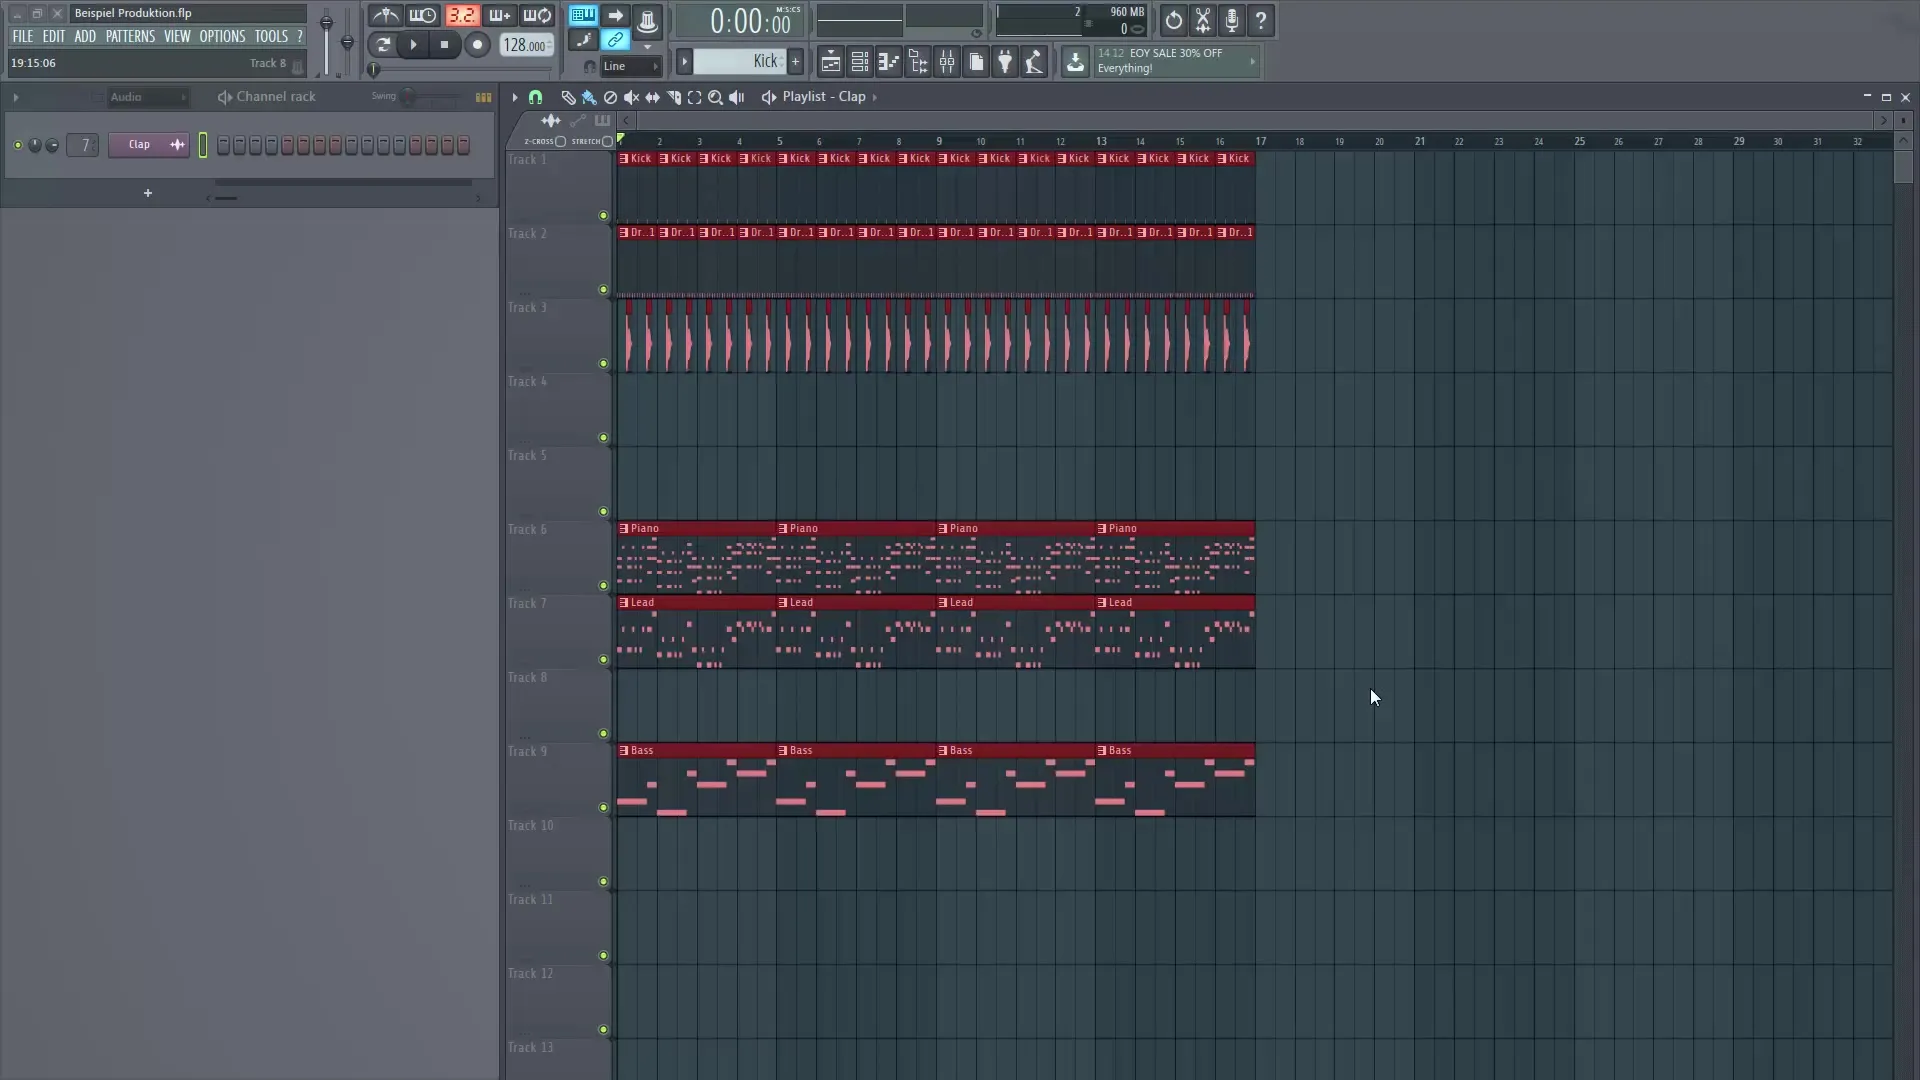Select the playlist Draw pencil tool
This screenshot has height=1080, width=1920.
568,97
